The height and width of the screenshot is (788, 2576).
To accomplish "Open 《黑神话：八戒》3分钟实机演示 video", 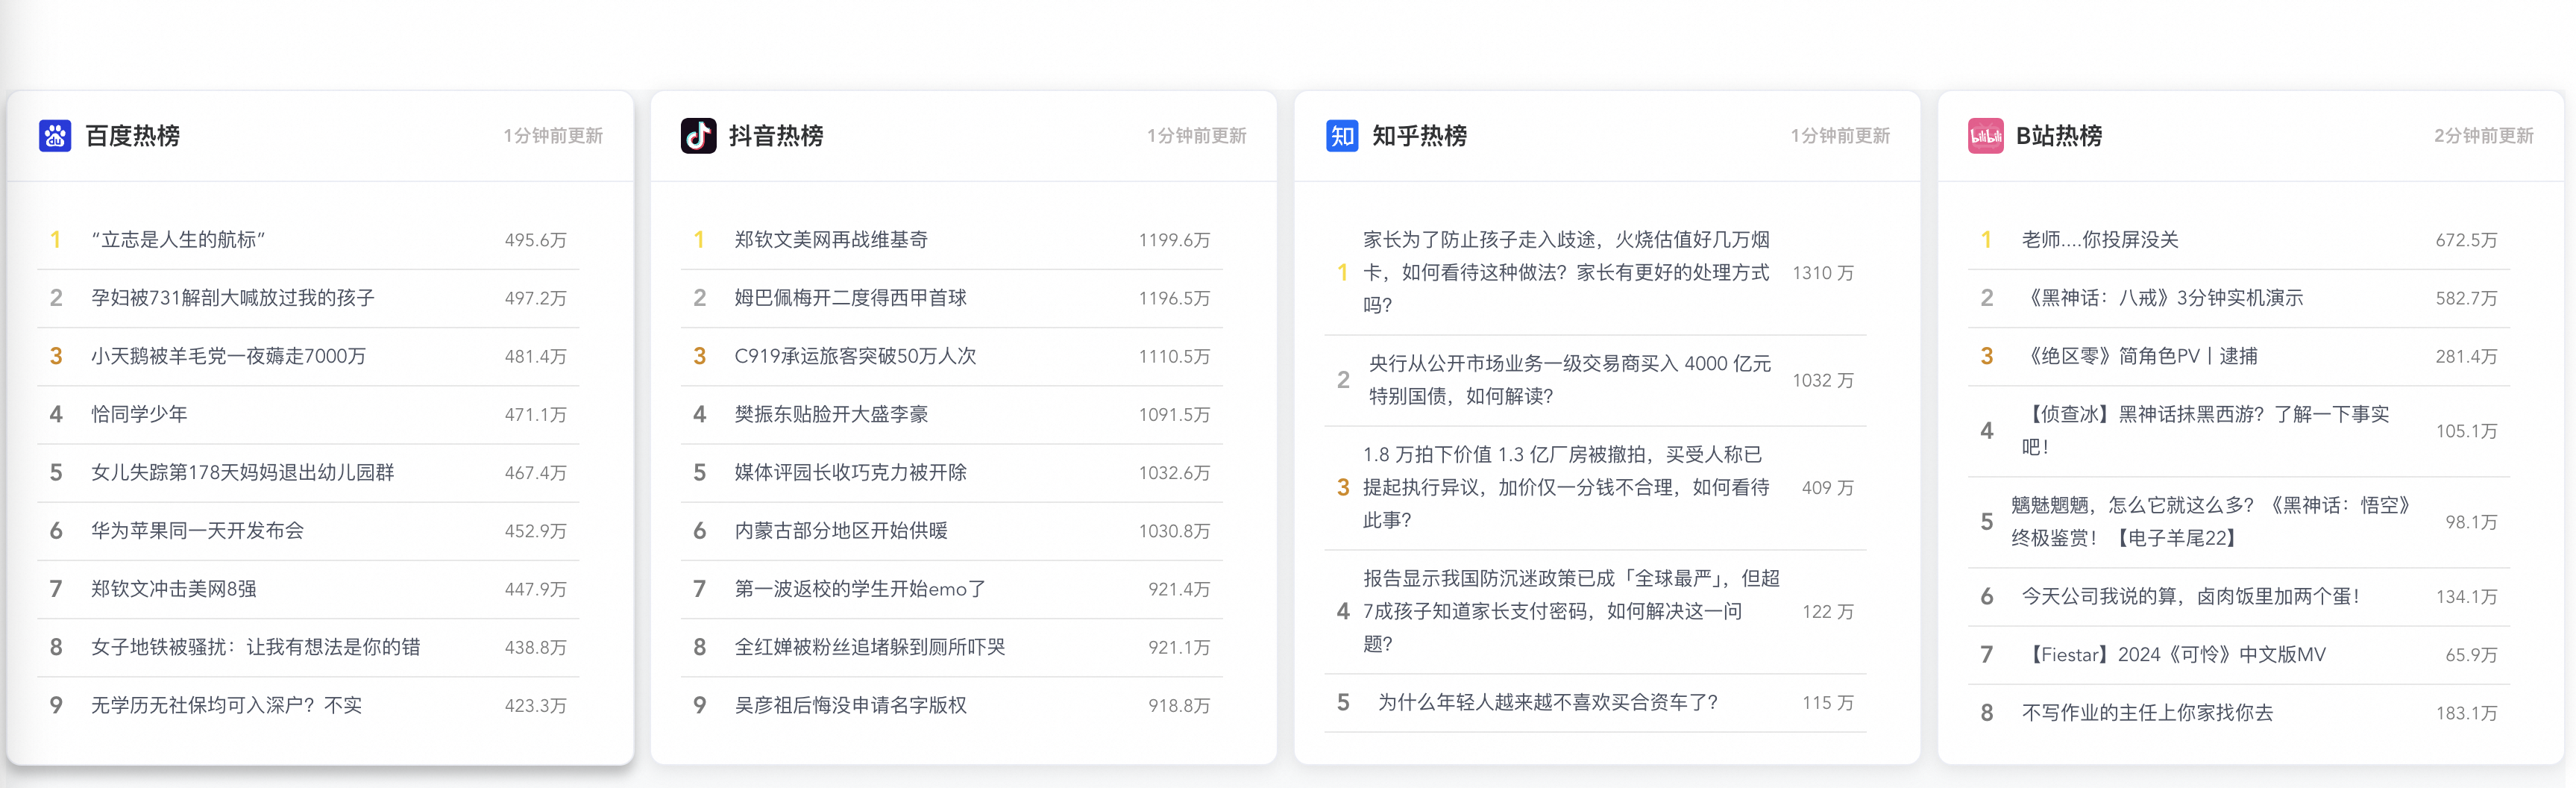I will pos(2162,298).
